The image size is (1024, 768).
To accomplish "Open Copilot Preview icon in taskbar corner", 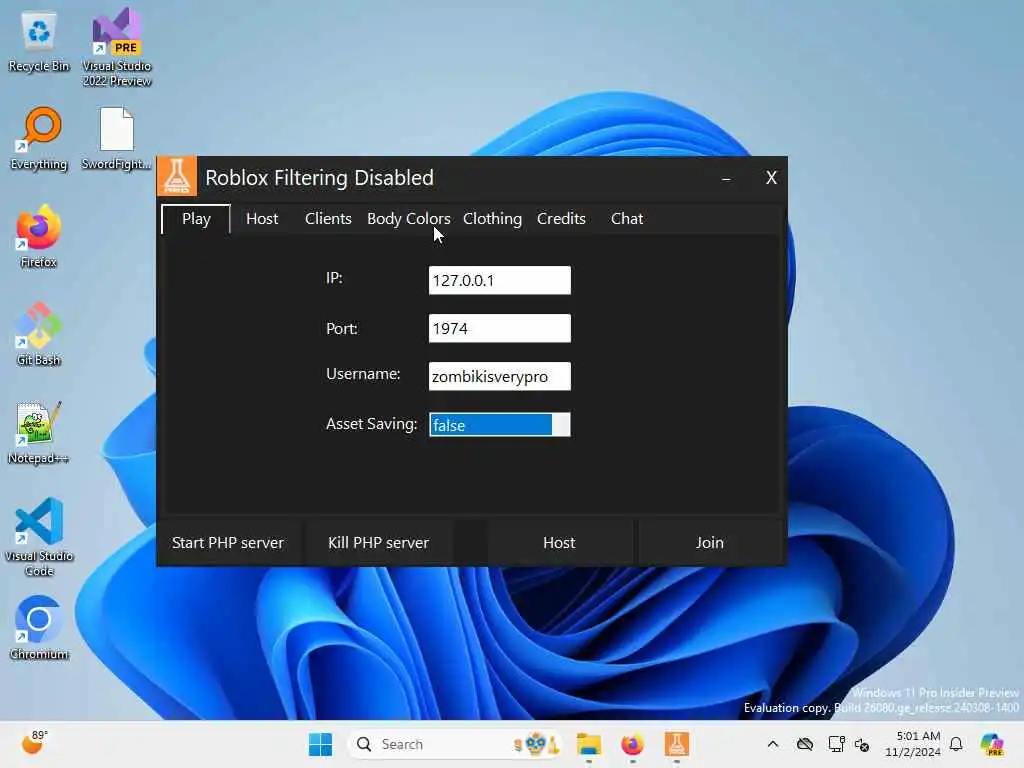I will point(993,744).
